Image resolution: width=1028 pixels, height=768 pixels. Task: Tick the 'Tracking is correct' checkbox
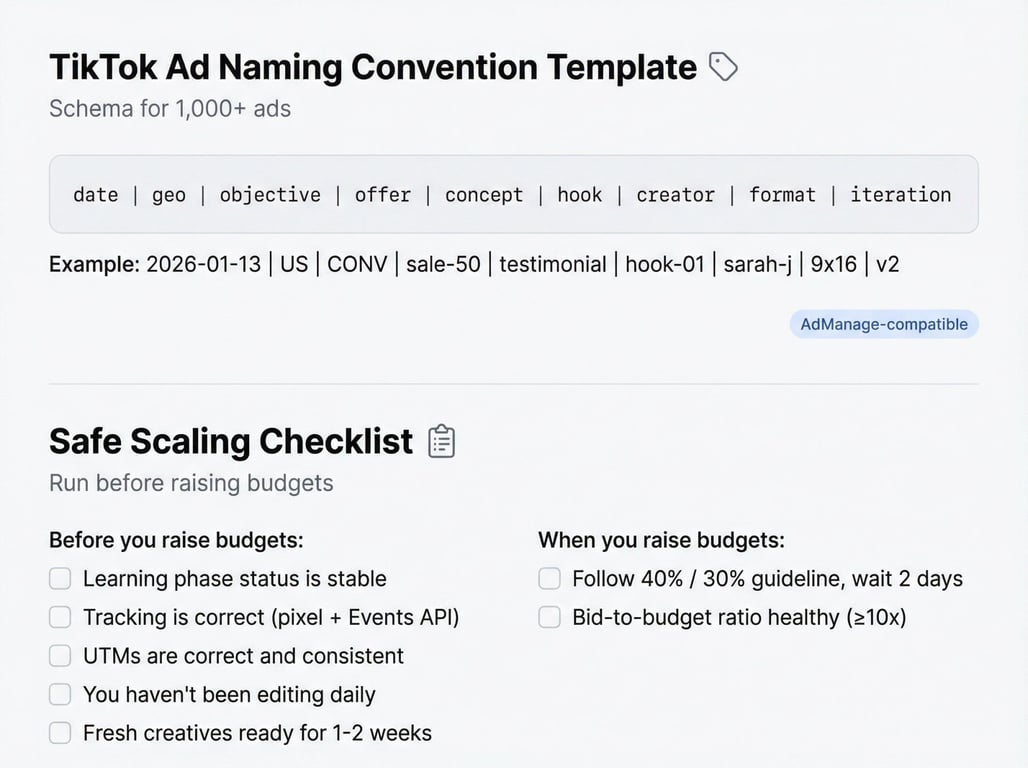point(61,618)
